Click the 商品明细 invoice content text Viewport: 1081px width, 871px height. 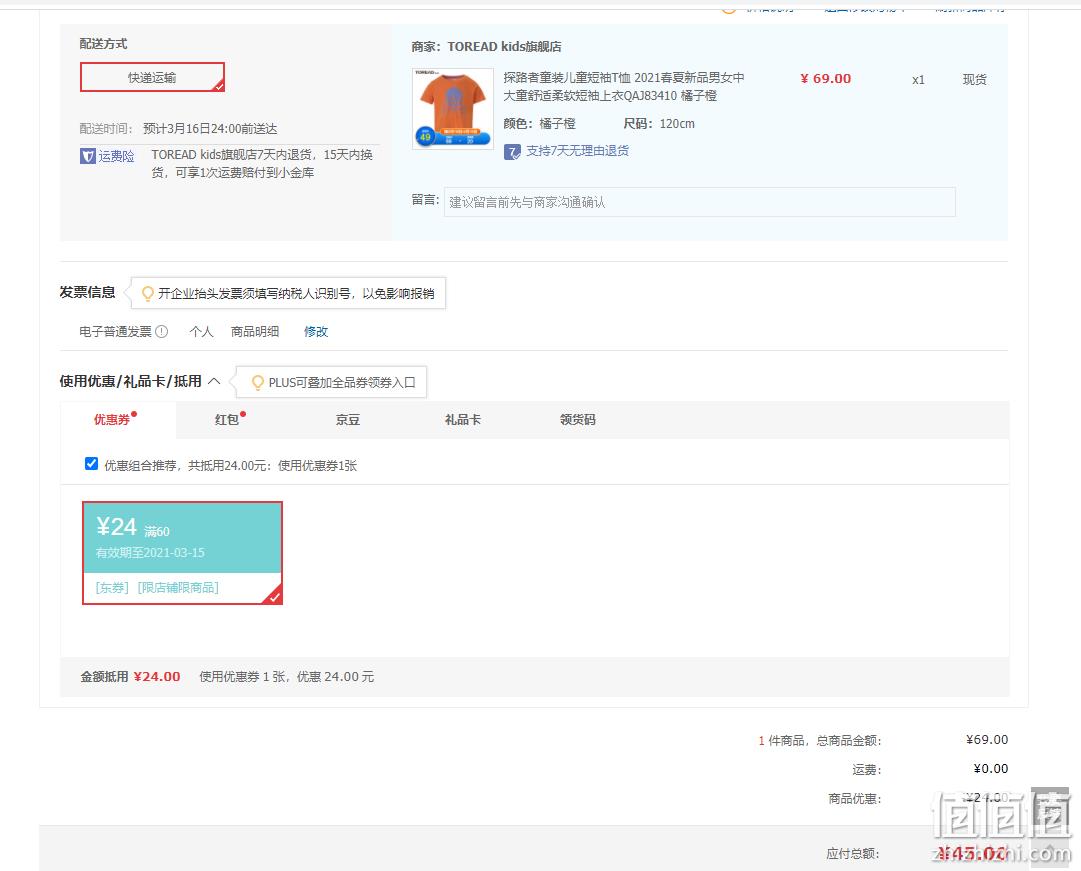tap(255, 332)
